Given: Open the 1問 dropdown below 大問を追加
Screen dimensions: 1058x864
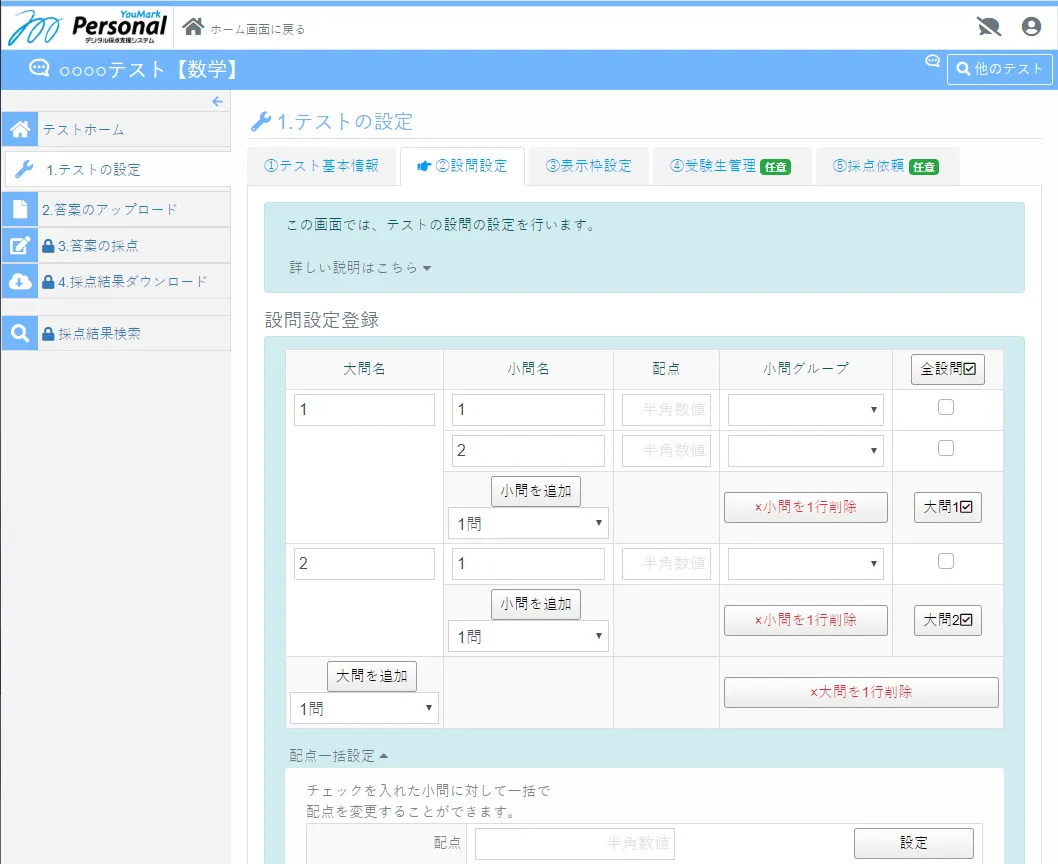Looking at the screenshot, I should click(x=364, y=709).
